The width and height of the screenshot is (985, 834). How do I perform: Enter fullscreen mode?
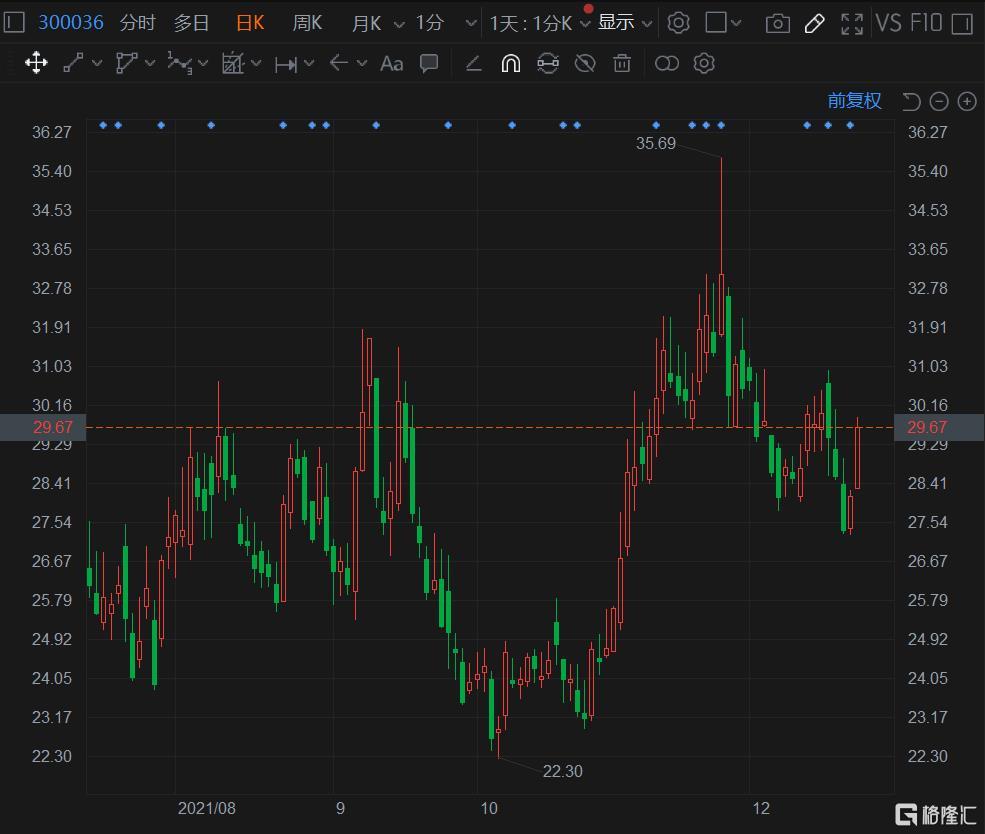(852, 24)
